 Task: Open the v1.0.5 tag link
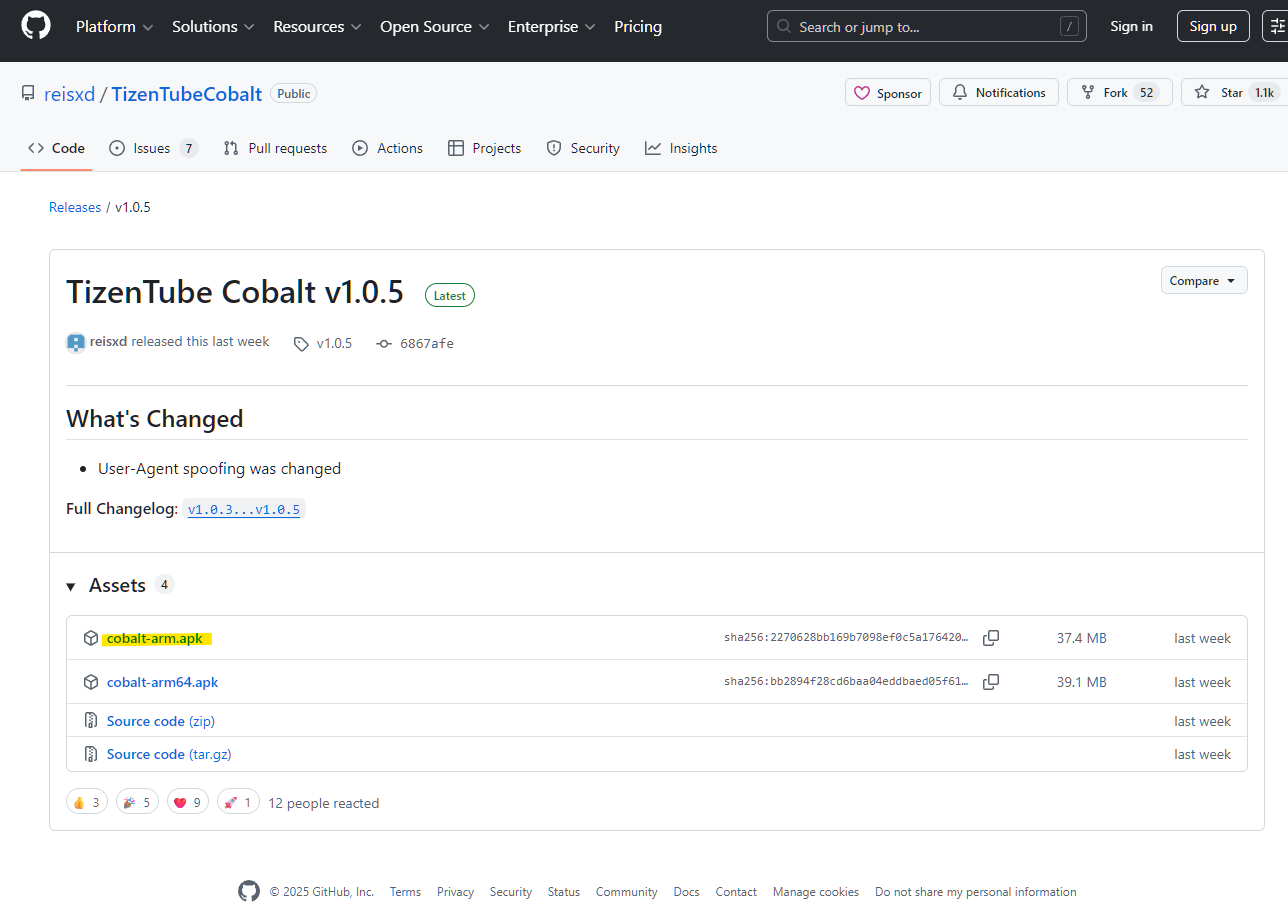coord(324,343)
